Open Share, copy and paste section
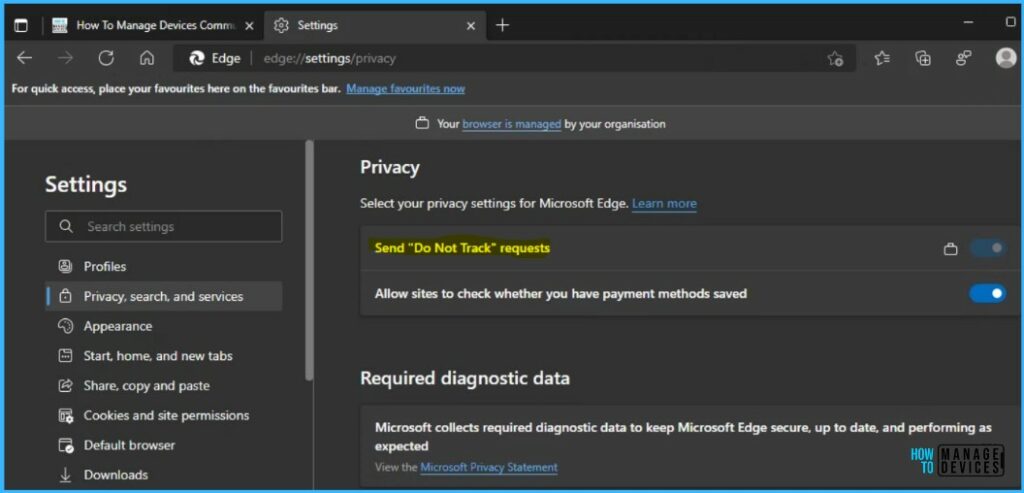This screenshot has height=493, width=1024. pos(163,386)
